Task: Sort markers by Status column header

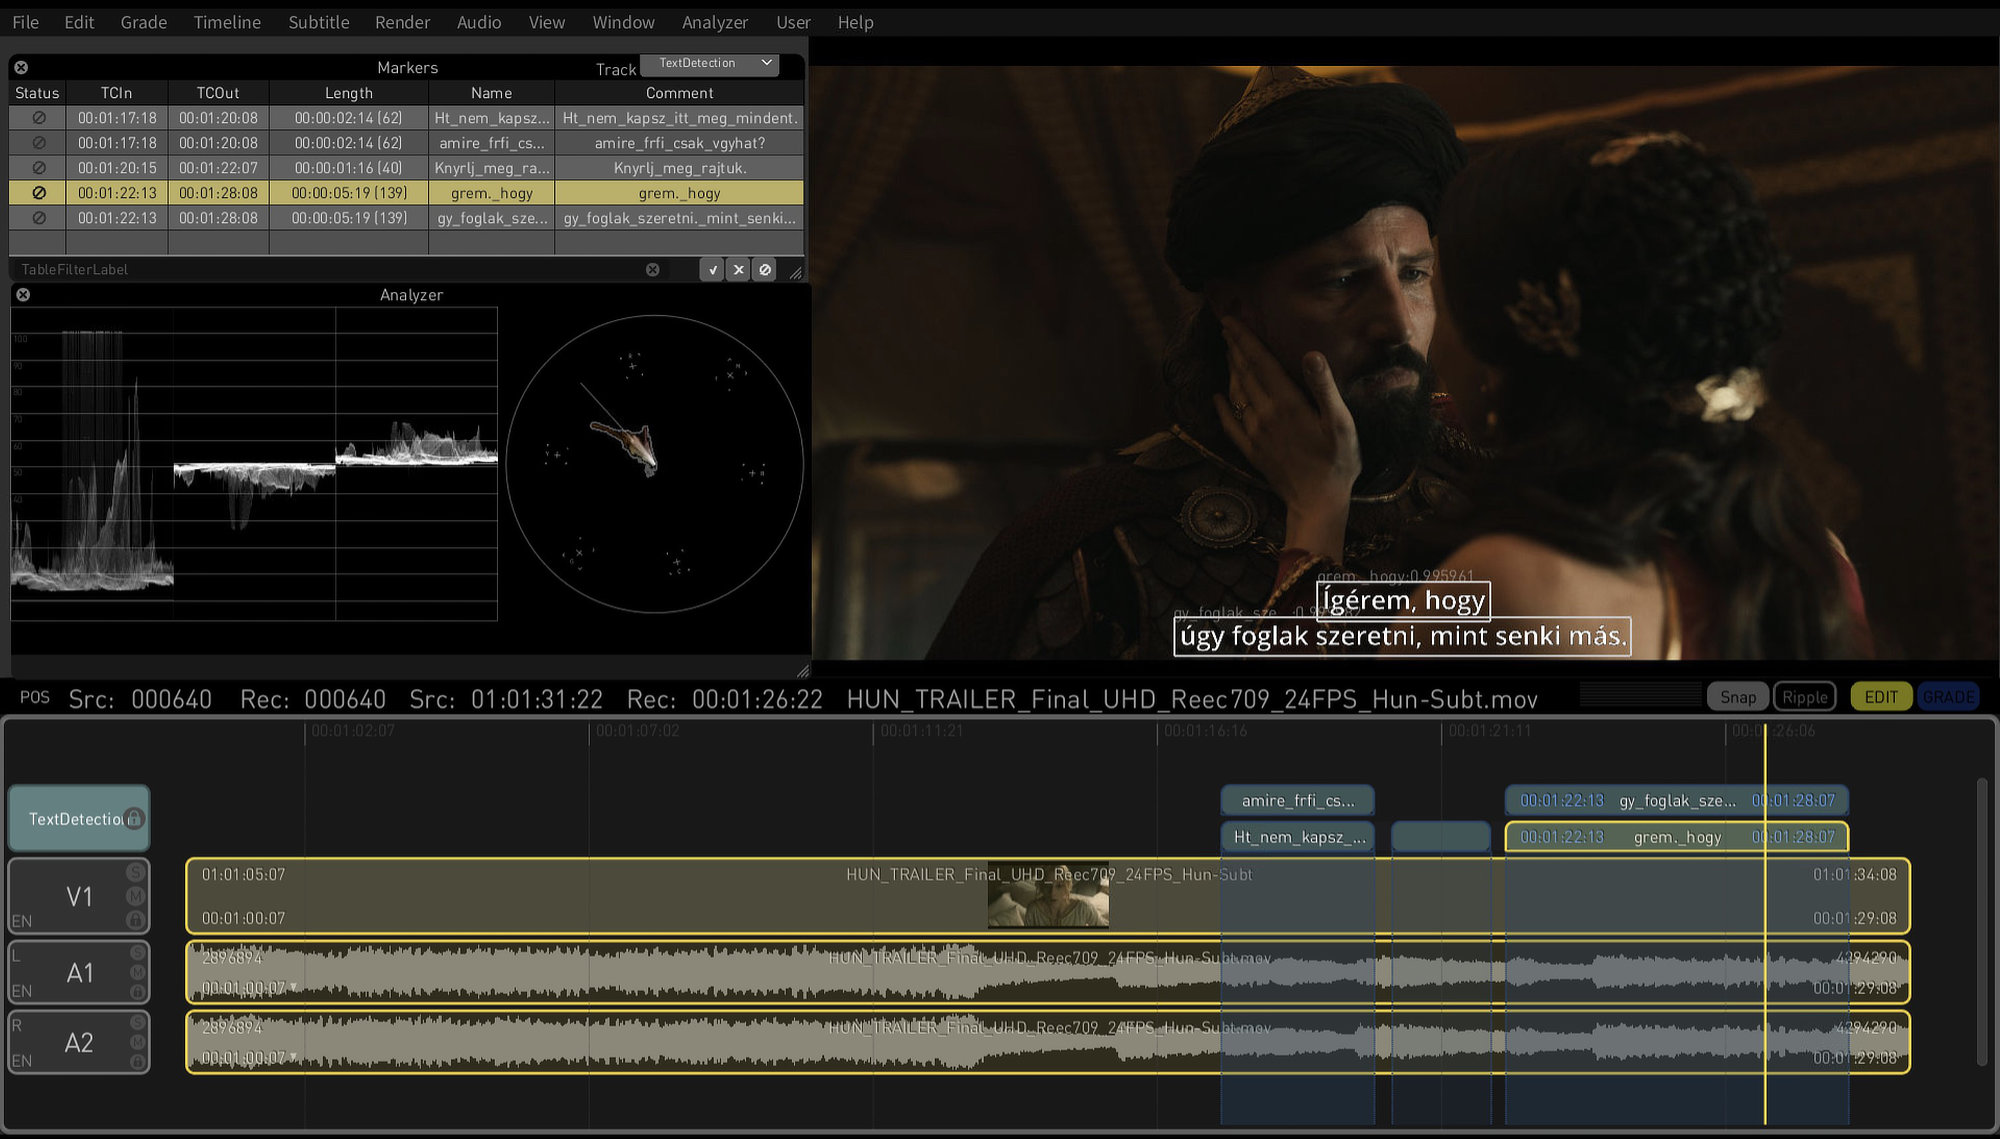Action: tap(37, 93)
